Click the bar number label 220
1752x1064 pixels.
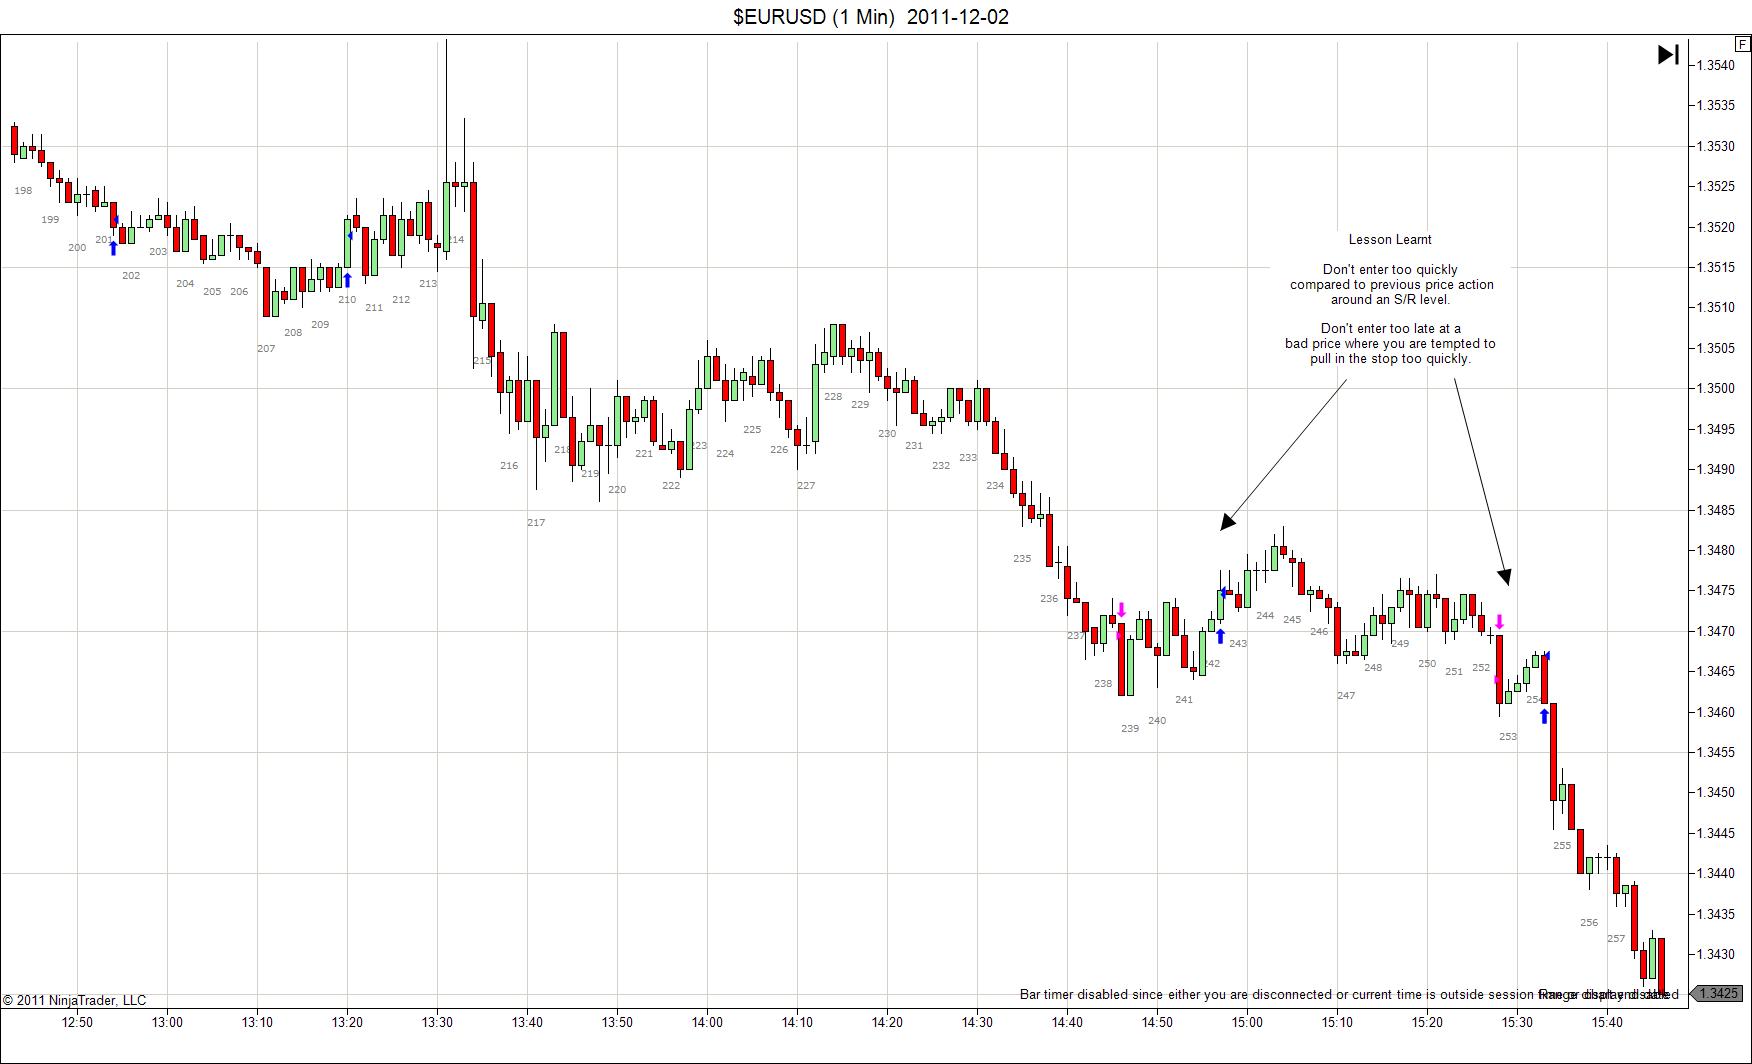[x=617, y=489]
